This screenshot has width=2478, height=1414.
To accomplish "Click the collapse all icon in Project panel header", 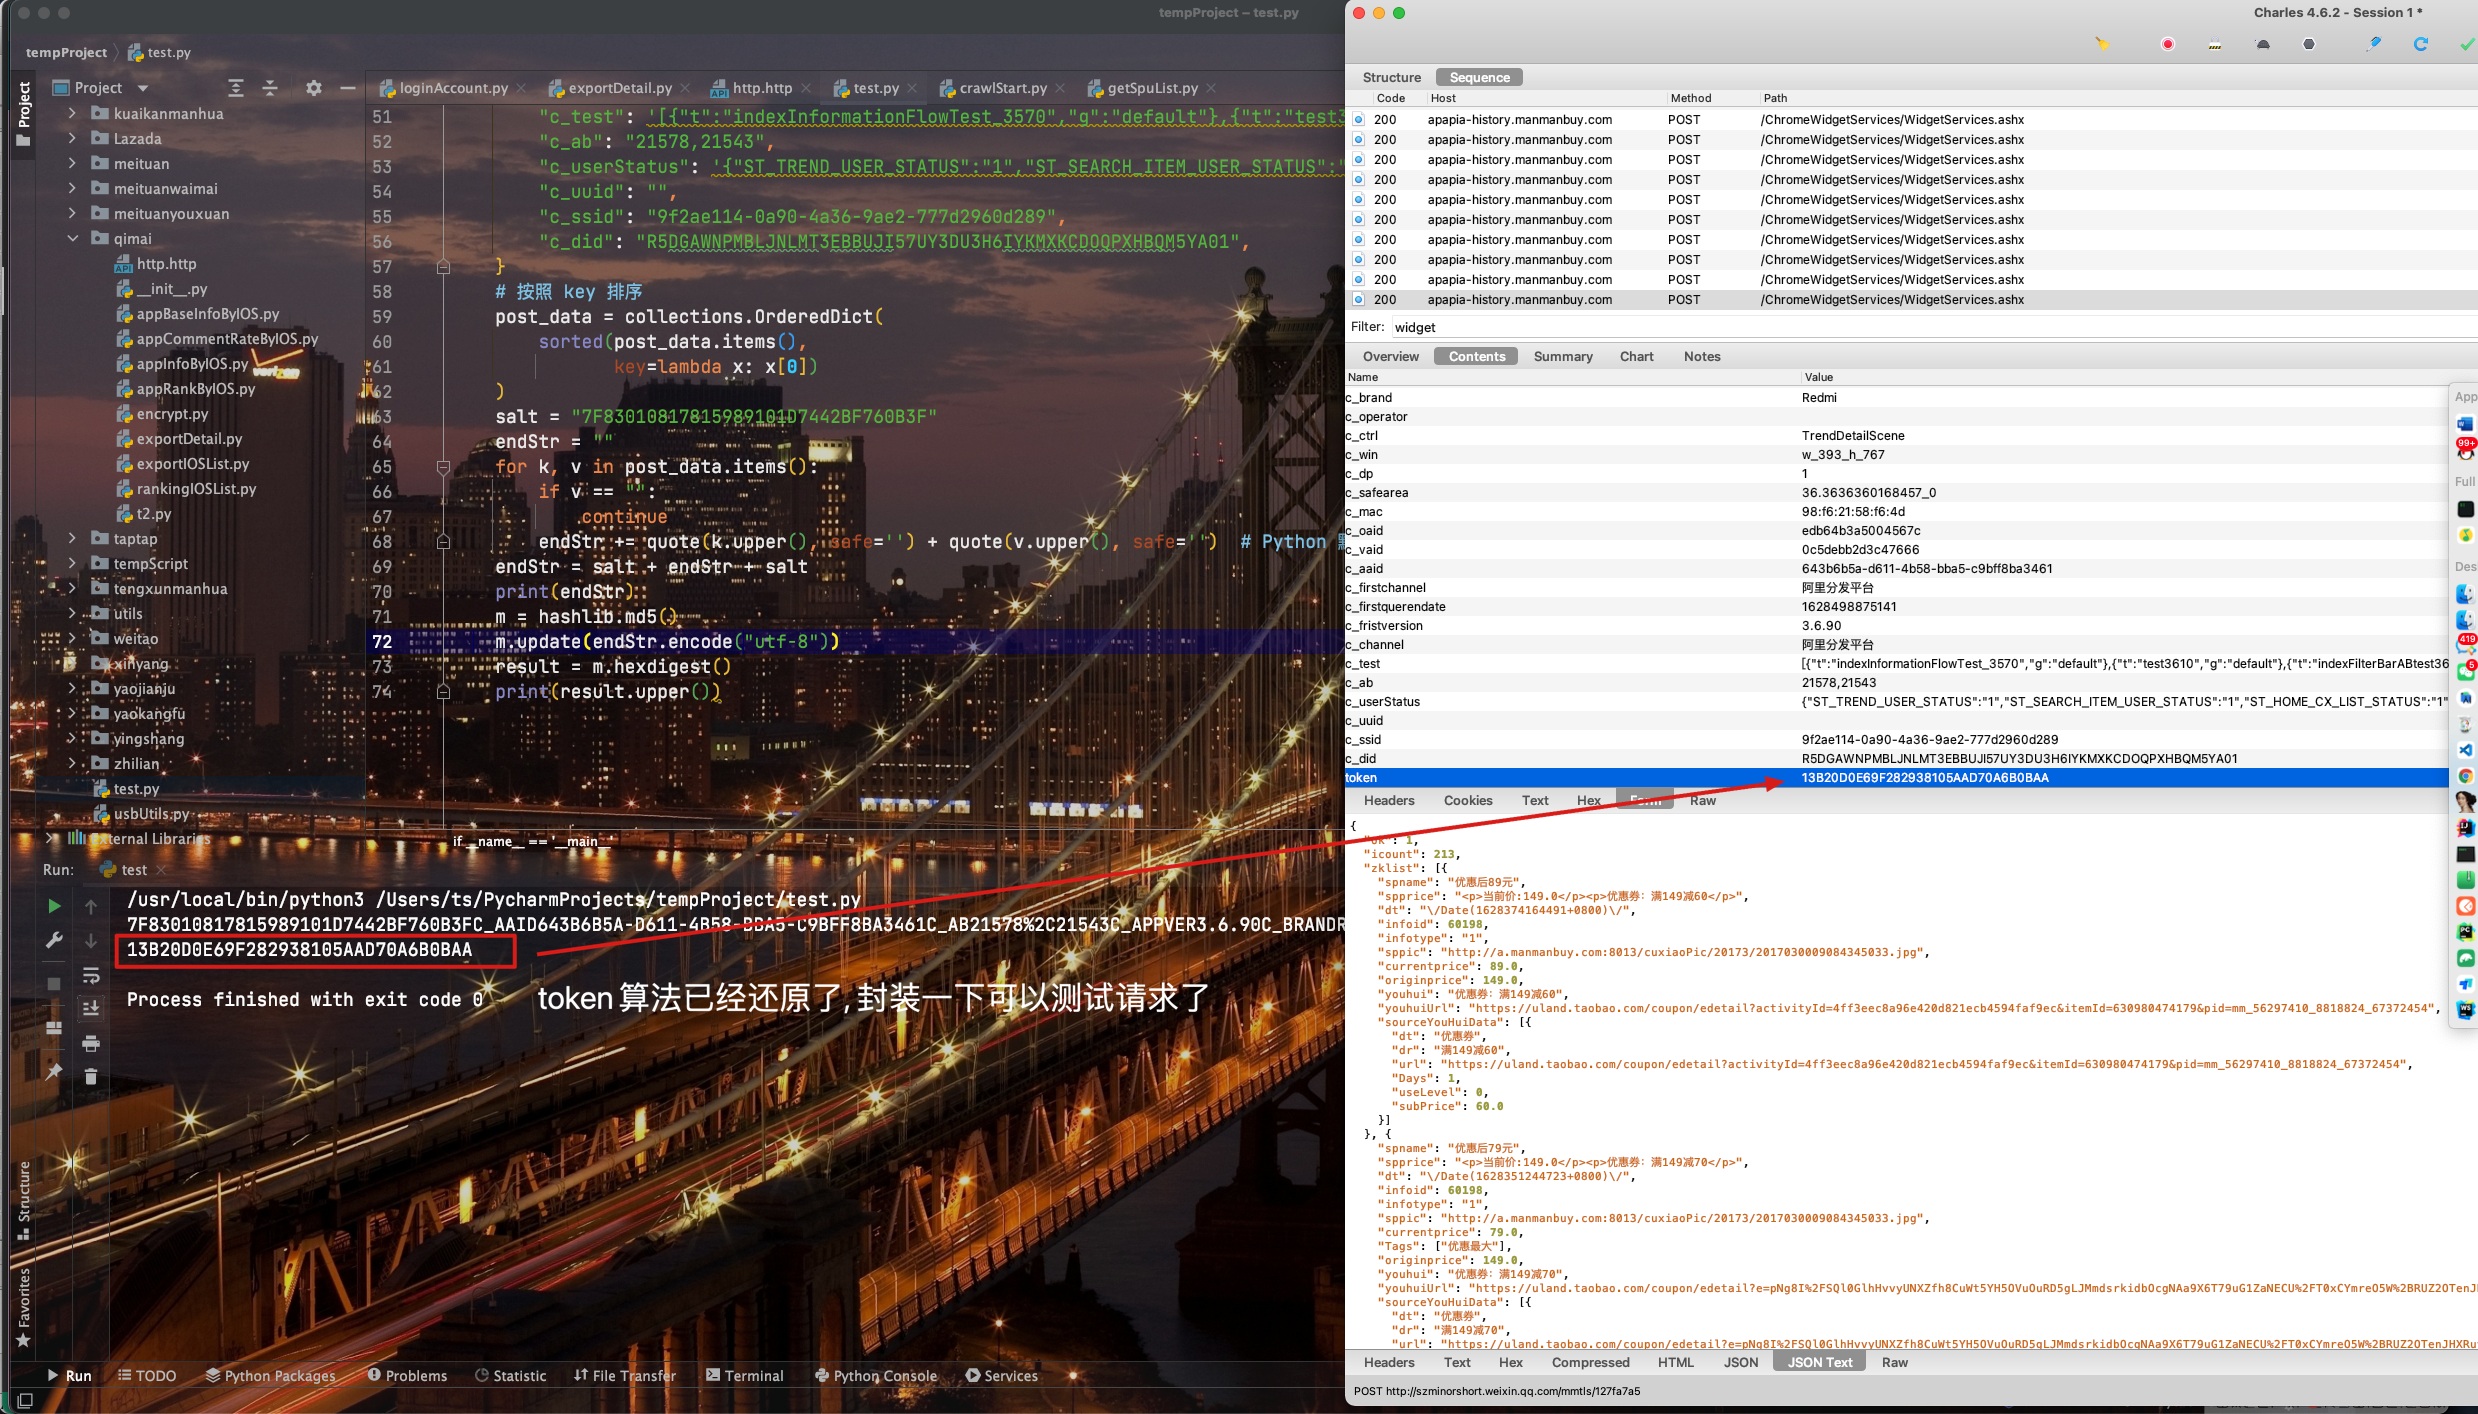I will [270, 88].
